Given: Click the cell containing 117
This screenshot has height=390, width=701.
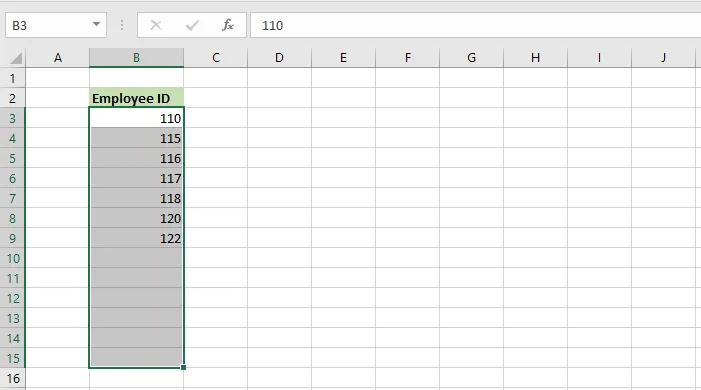Looking at the screenshot, I should point(136,178).
